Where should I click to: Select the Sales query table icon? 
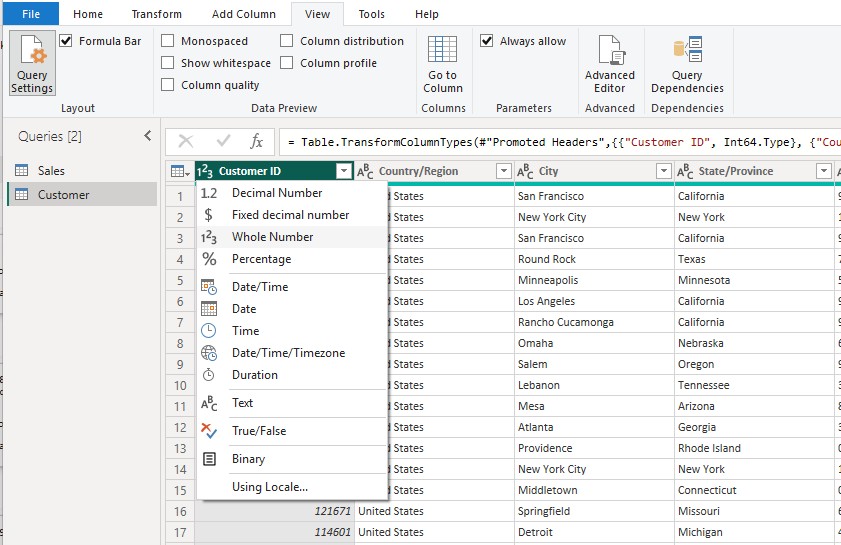coord(21,171)
